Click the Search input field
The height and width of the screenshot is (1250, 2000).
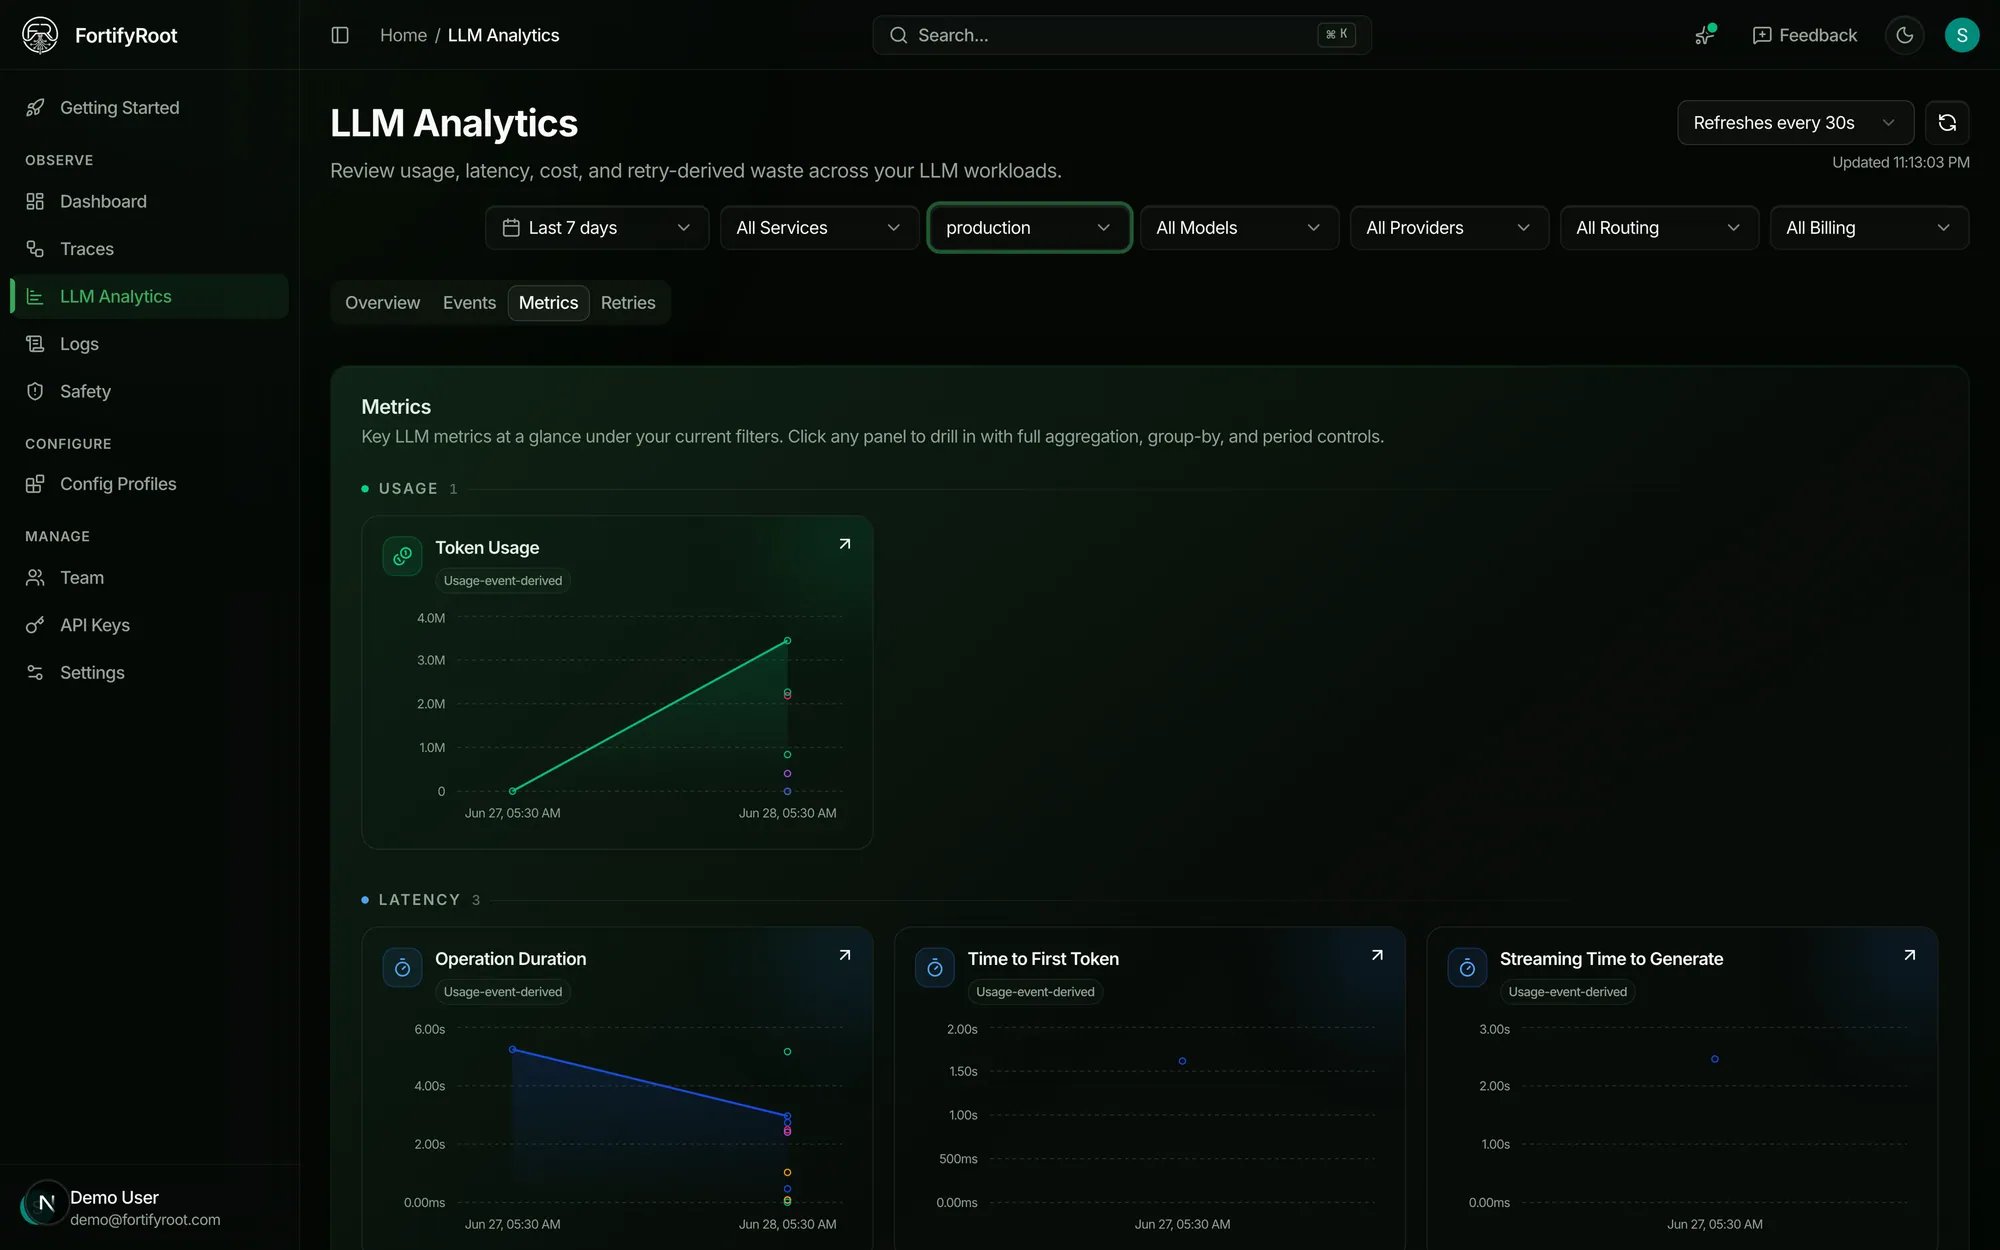pos(1121,35)
